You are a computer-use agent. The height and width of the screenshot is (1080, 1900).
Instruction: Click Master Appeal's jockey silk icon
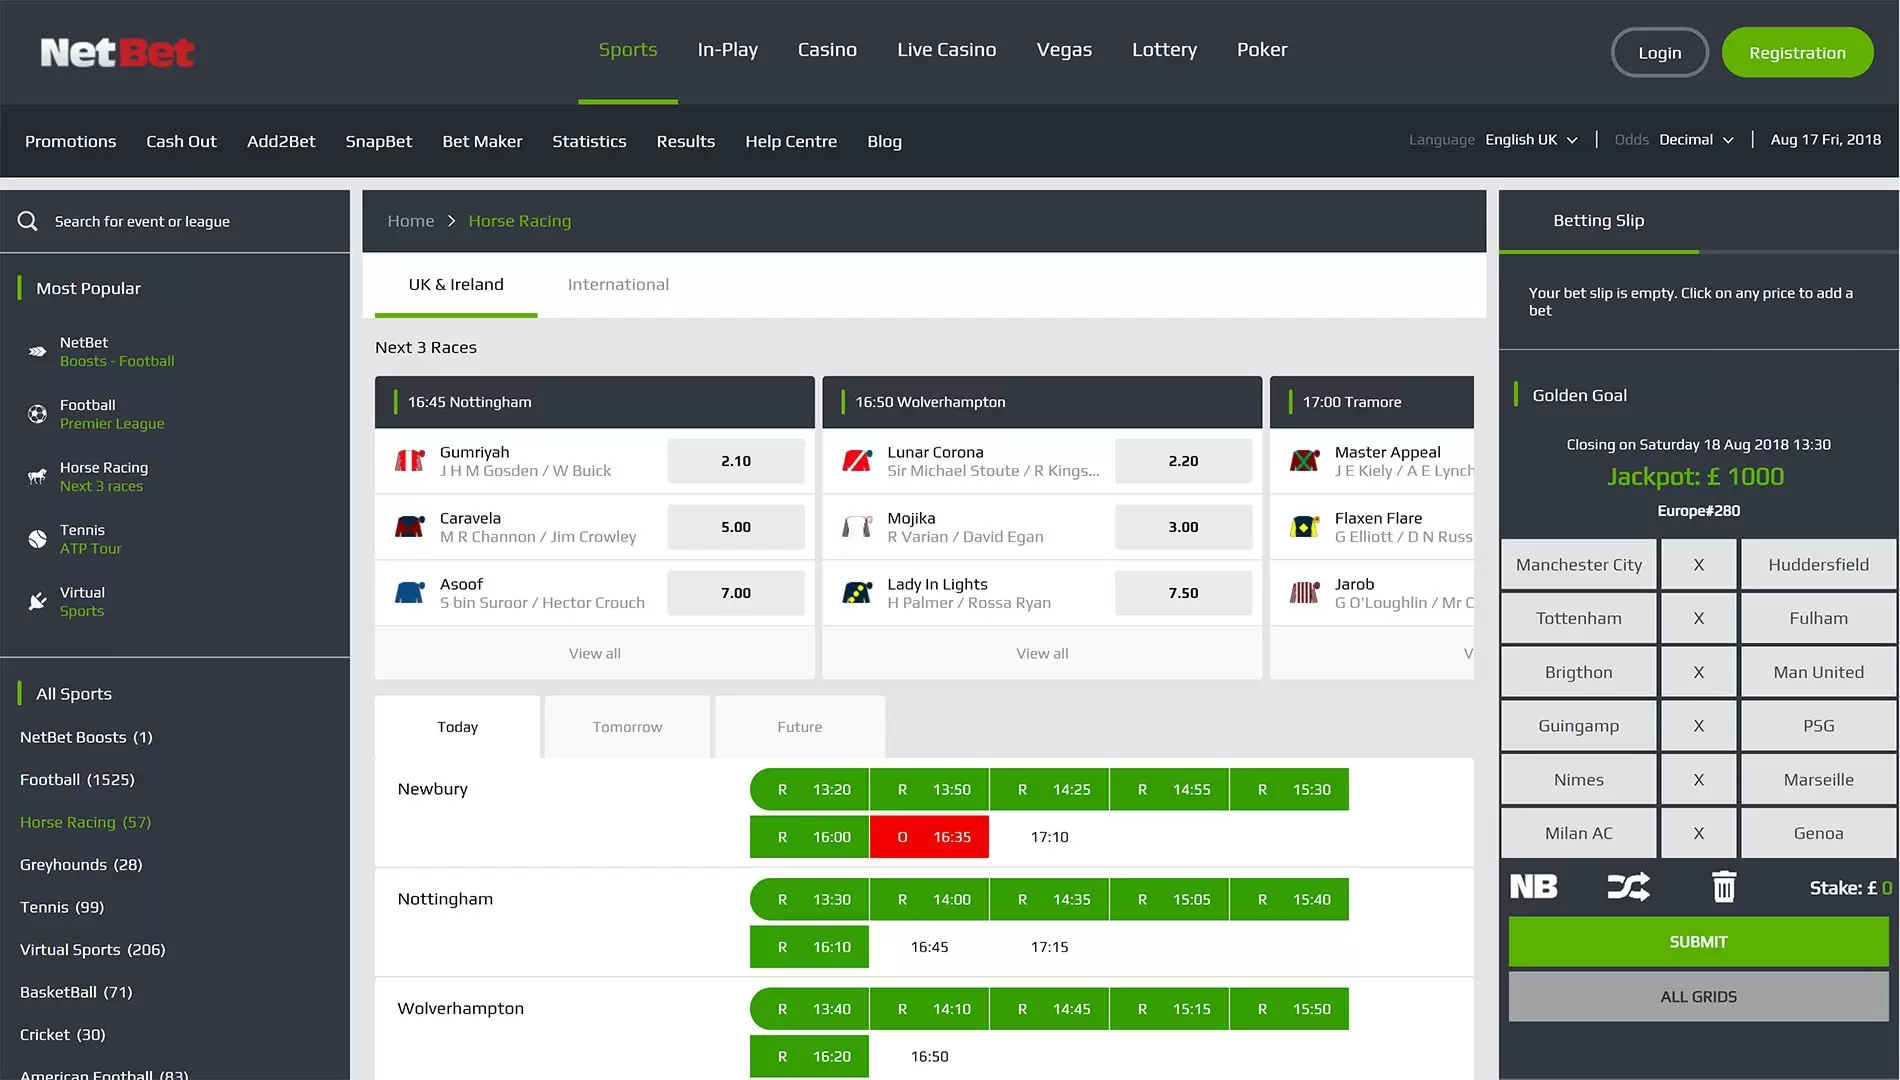tap(1304, 461)
